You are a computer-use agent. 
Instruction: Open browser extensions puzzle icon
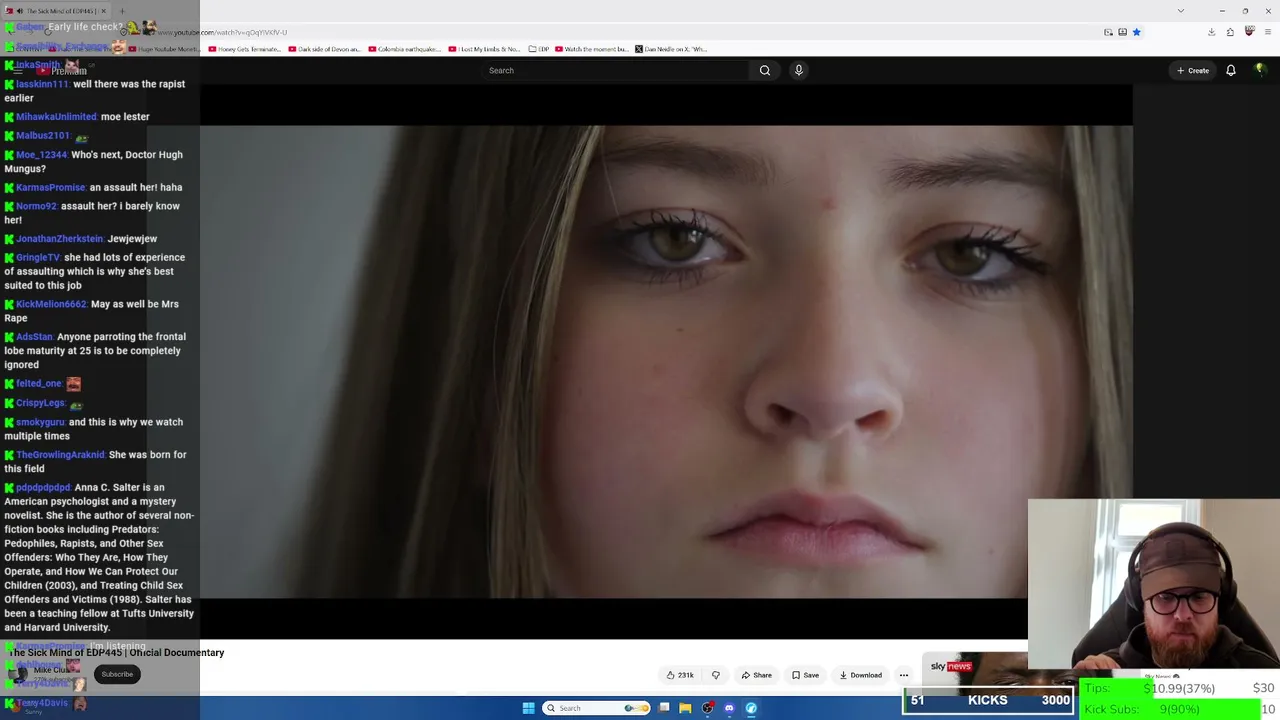pos(1230,32)
